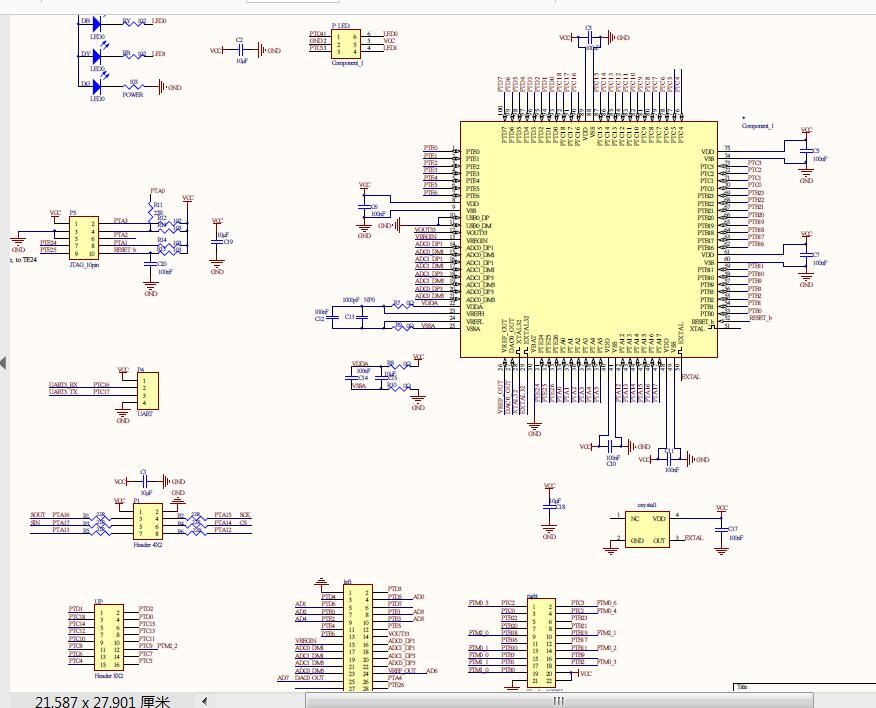
Task: Click the 'Title' field in the title block
Action: point(742,687)
